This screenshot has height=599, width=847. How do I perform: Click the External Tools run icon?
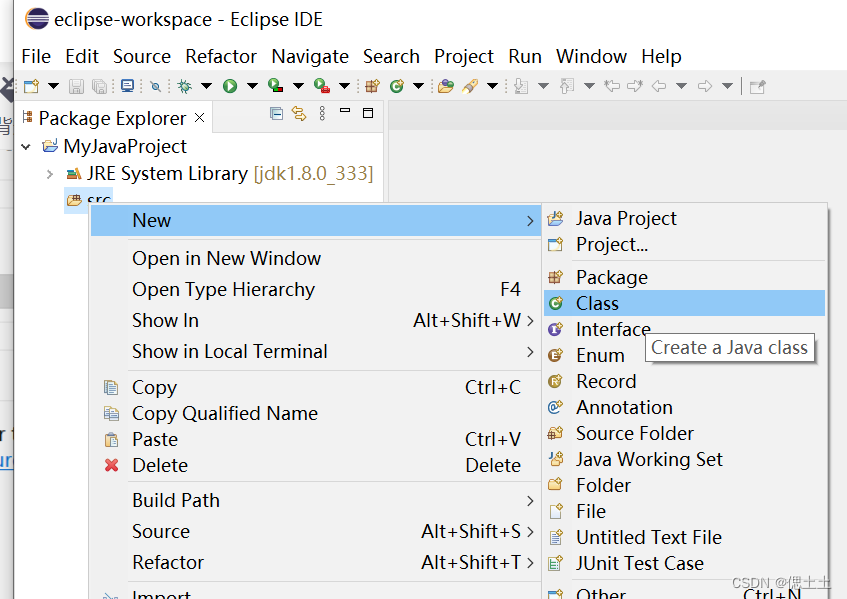pyautogui.click(x=322, y=86)
